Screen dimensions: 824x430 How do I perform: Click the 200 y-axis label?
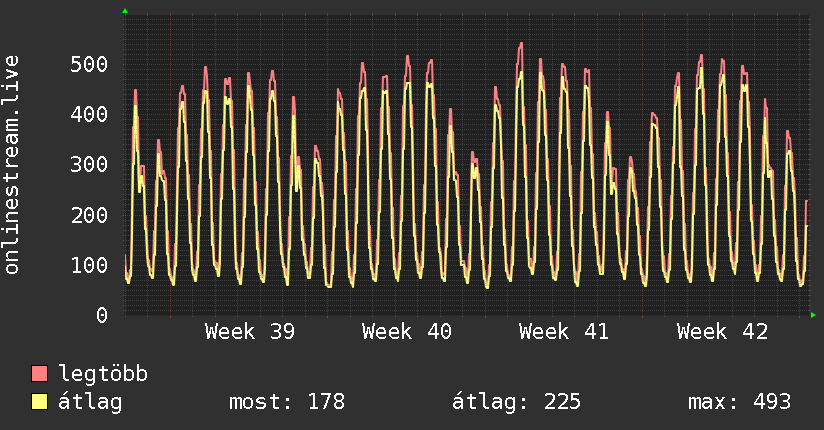click(x=89, y=215)
